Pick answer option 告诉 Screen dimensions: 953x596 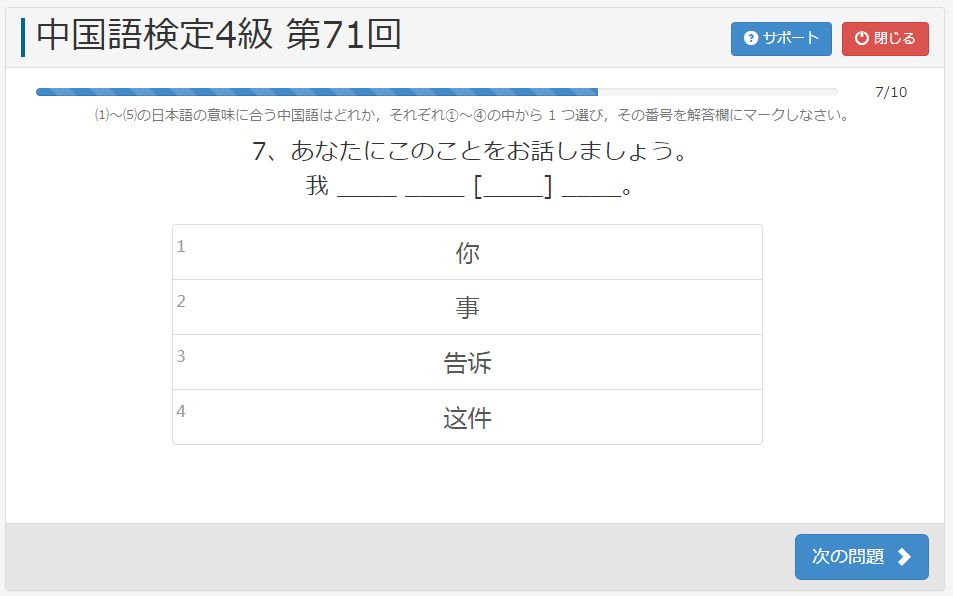click(x=467, y=363)
